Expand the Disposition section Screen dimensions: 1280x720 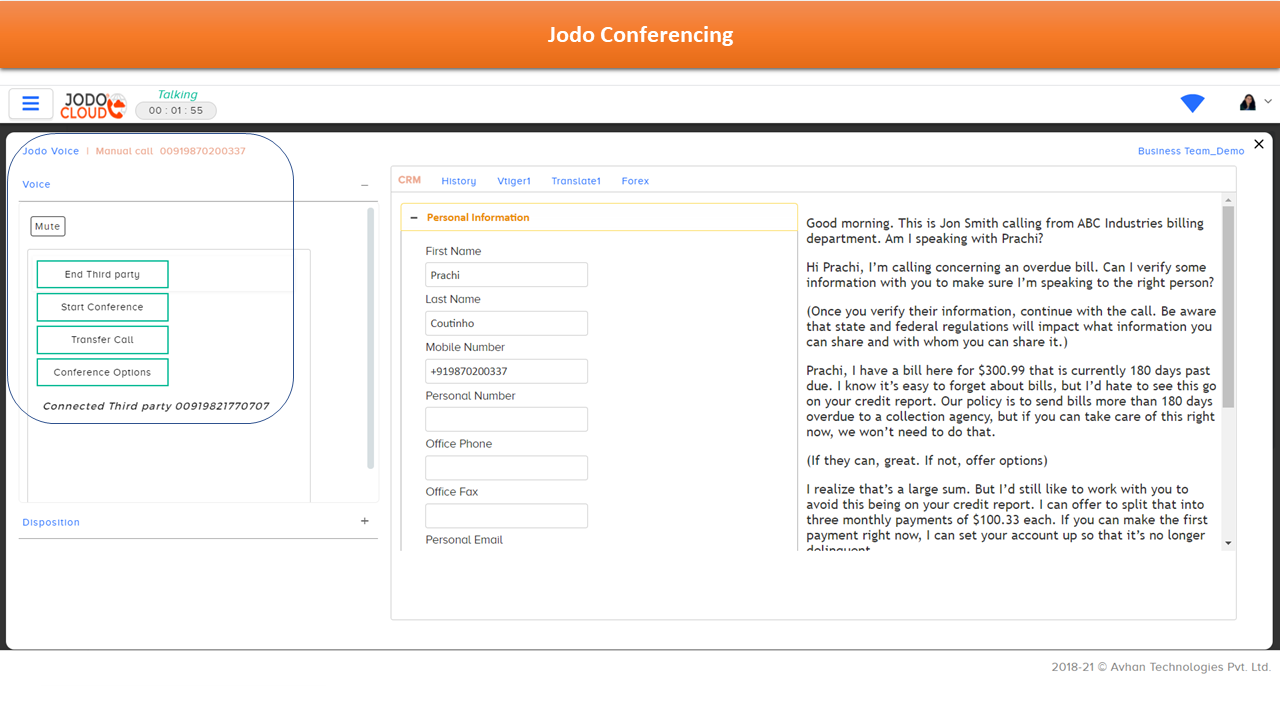click(365, 521)
